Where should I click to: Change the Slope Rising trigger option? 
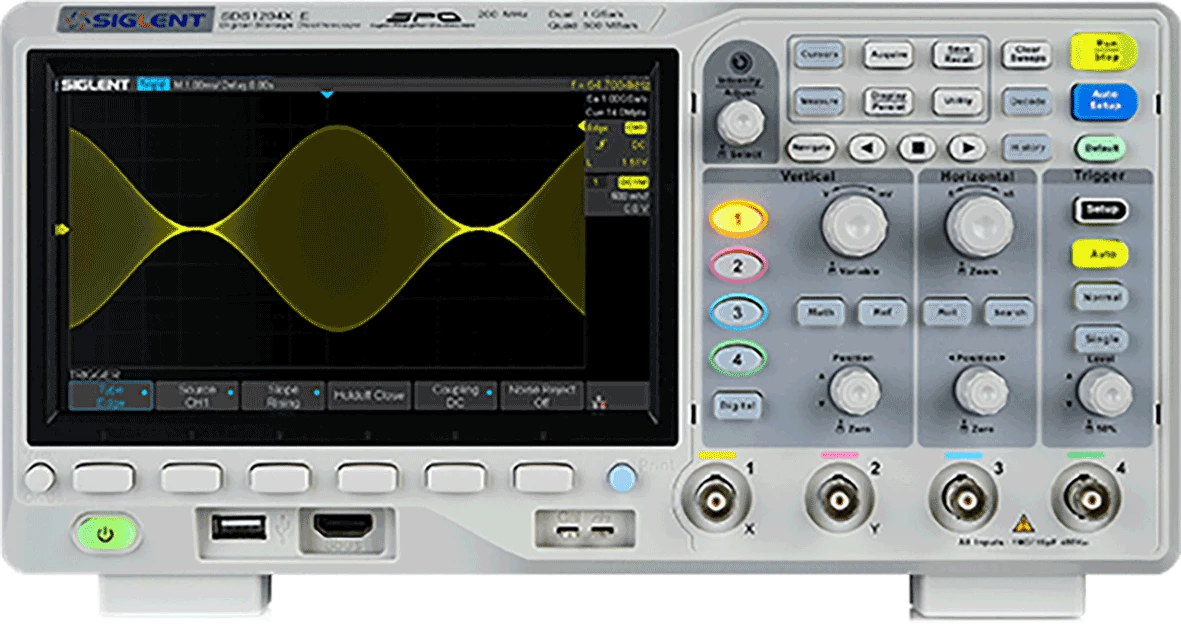(x=283, y=395)
